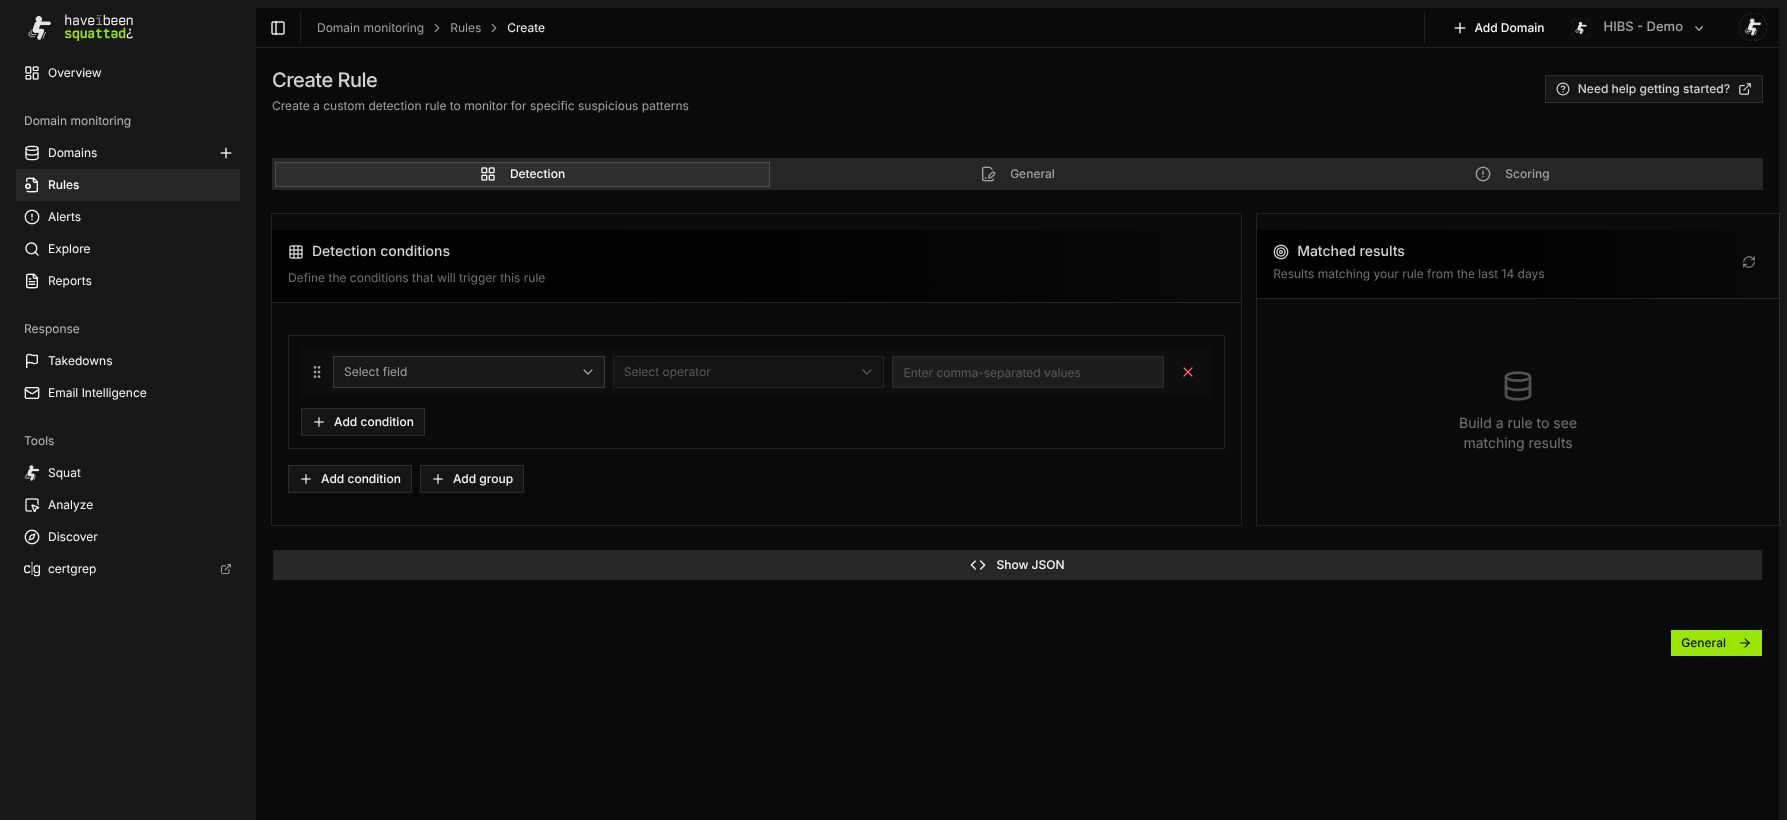Click the Alerts circle icon
1787x820 pixels.
[x=32, y=217]
